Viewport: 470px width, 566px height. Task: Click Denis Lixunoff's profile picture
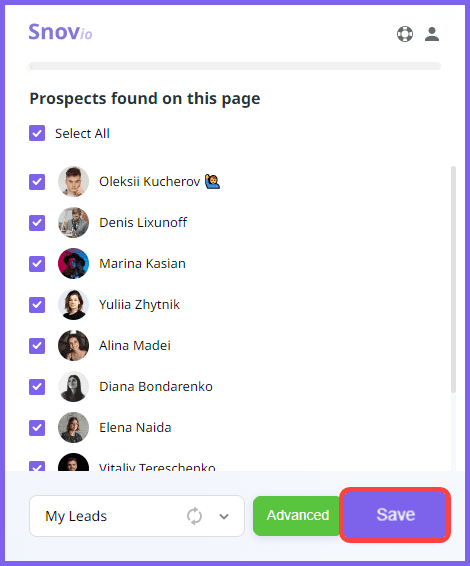click(x=73, y=222)
